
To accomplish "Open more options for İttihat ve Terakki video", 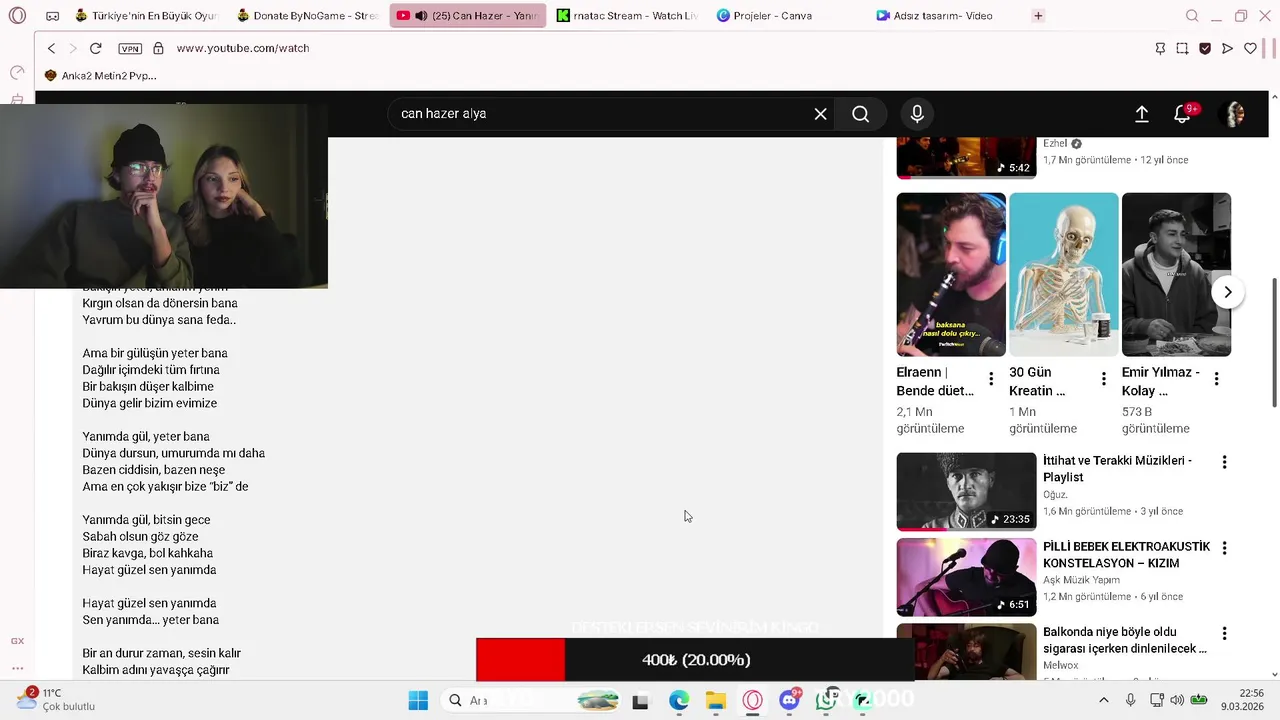I will tap(1224, 462).
